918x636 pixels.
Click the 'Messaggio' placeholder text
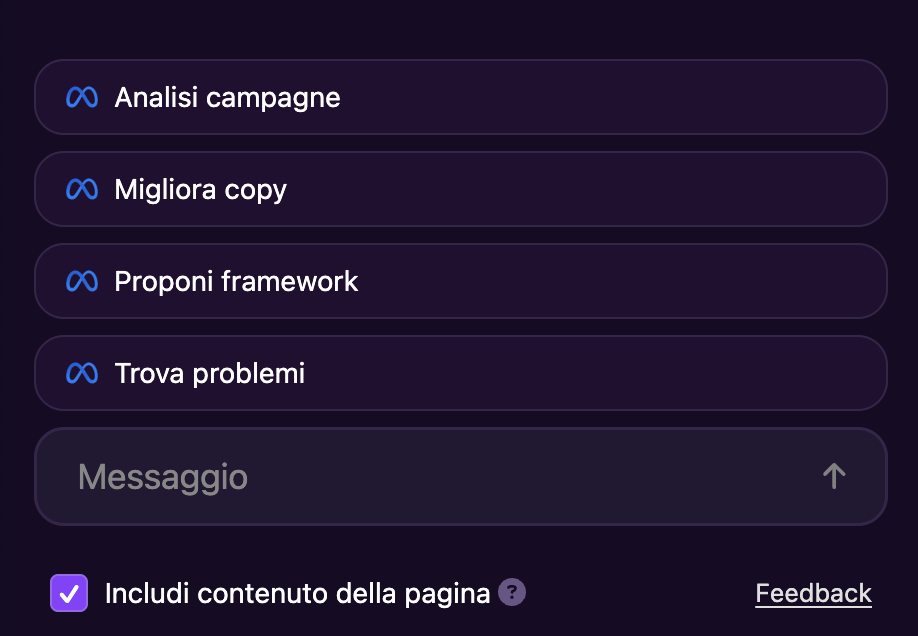(x=163, y=477)
